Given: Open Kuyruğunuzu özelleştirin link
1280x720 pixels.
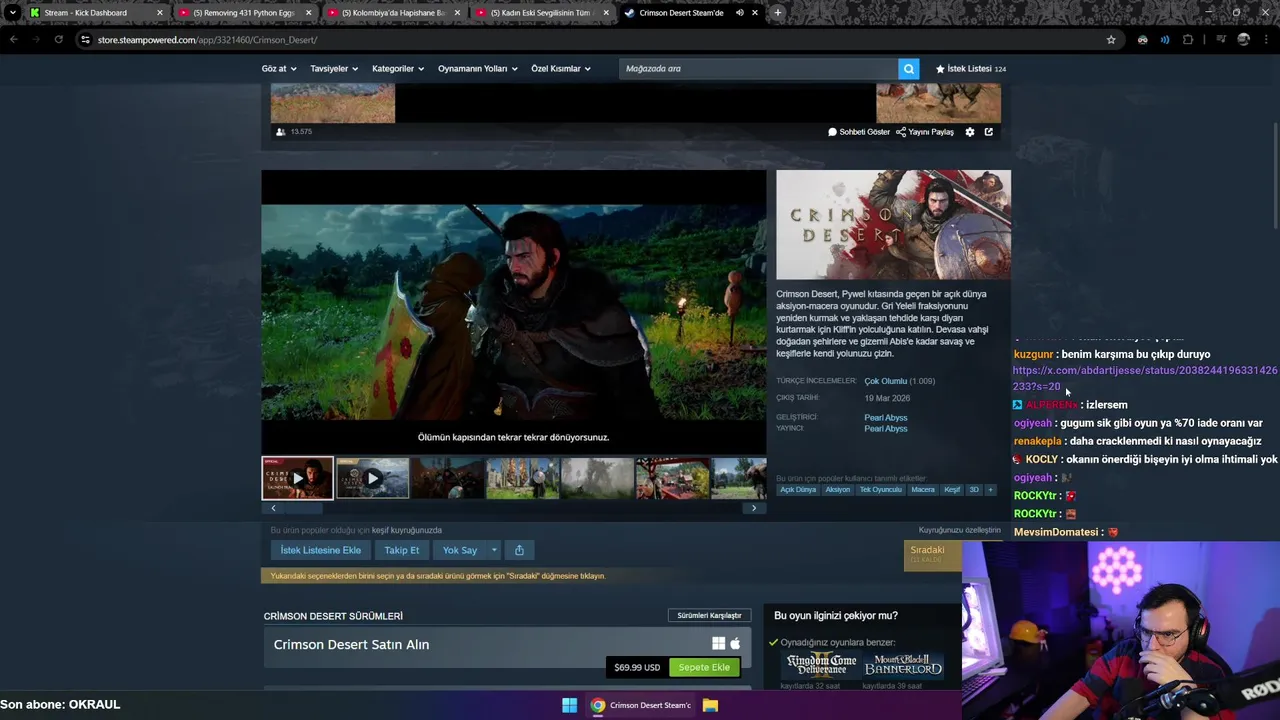Looking at the screenshot, I should pyautogui.click(x=959, y=530).
